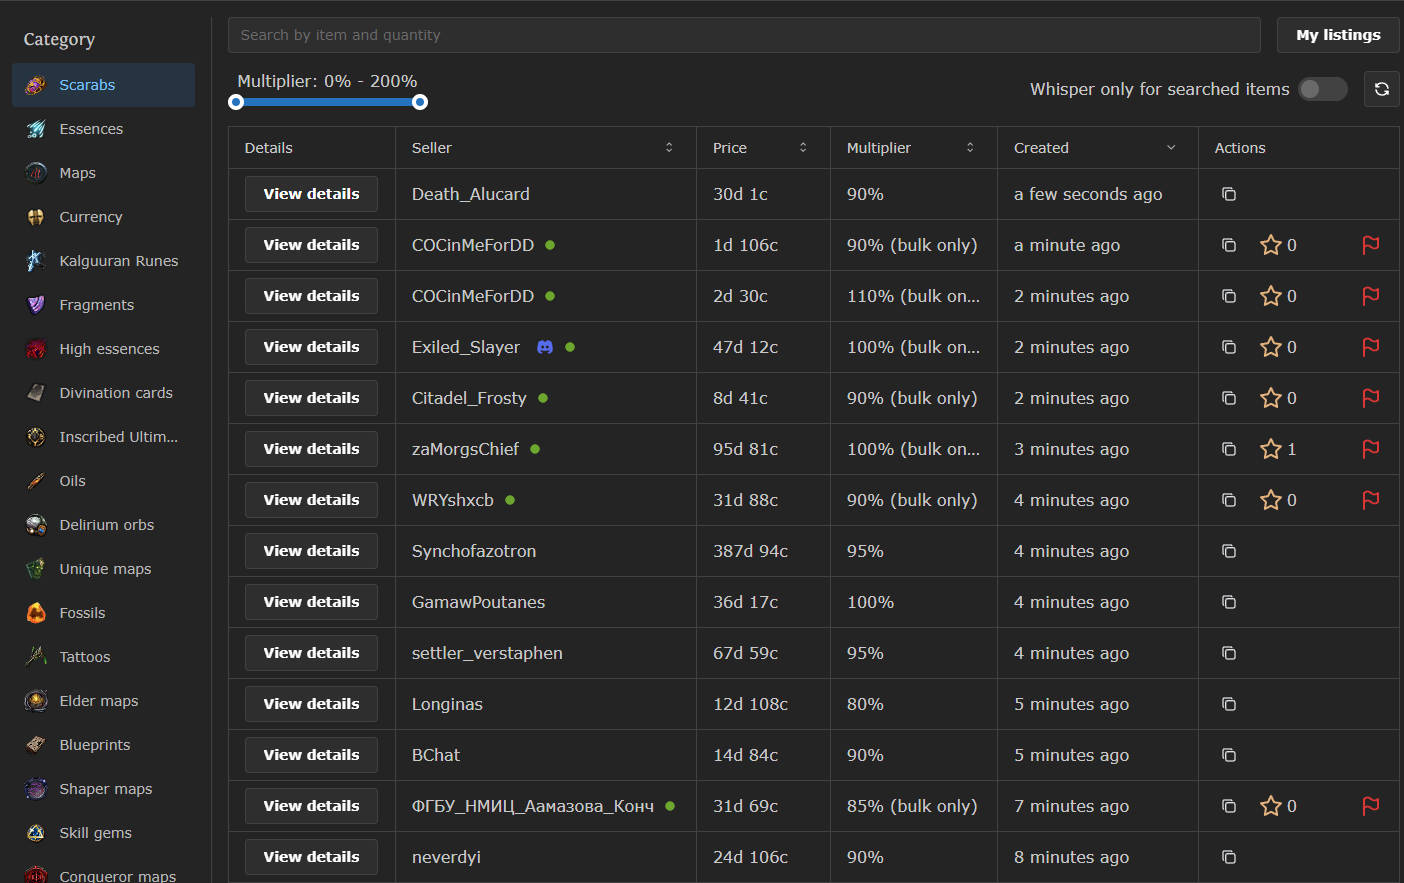The image size is (1404, 883).
Task: Select Essences category in sidebar
Action: (91, 129)
